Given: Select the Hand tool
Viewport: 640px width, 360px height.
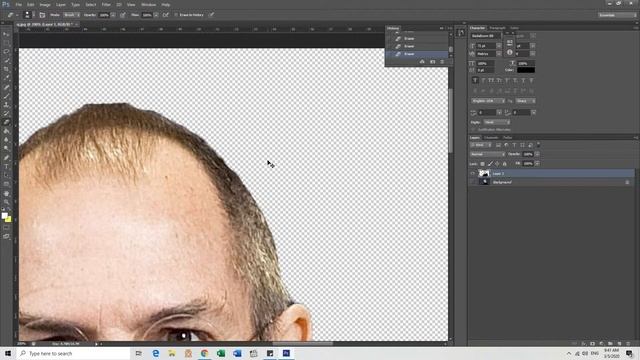Looking at the screenshot, I should [x=6, y=193].
